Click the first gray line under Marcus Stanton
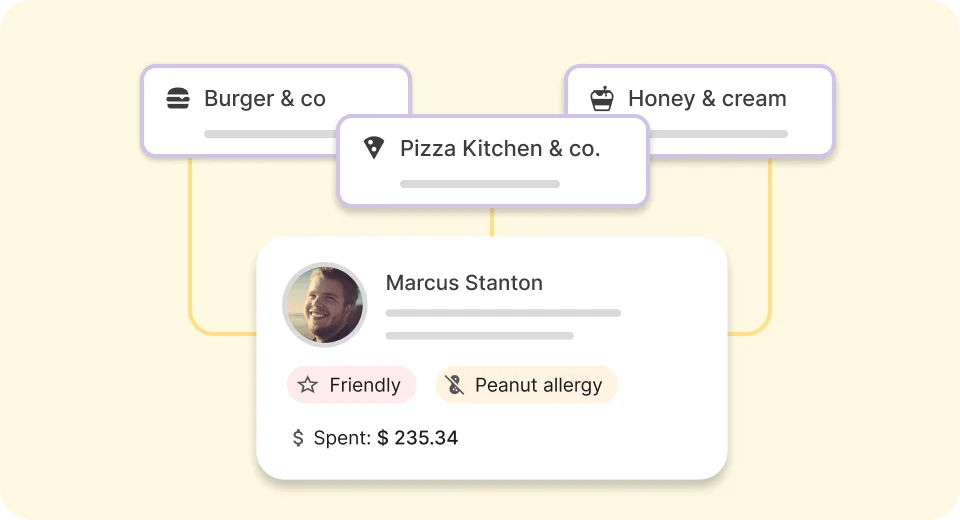 pyautogui.click(x=503, y=313)
